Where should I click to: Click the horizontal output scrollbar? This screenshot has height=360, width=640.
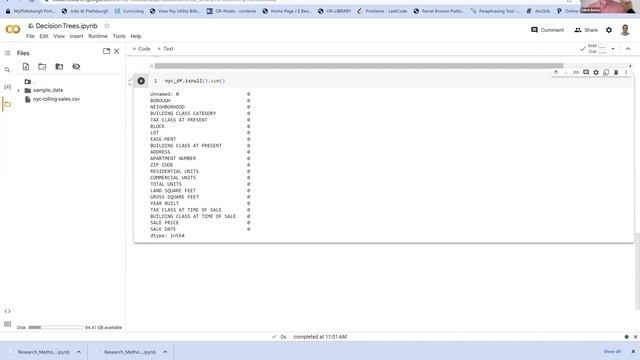click(x=359, y=66)
